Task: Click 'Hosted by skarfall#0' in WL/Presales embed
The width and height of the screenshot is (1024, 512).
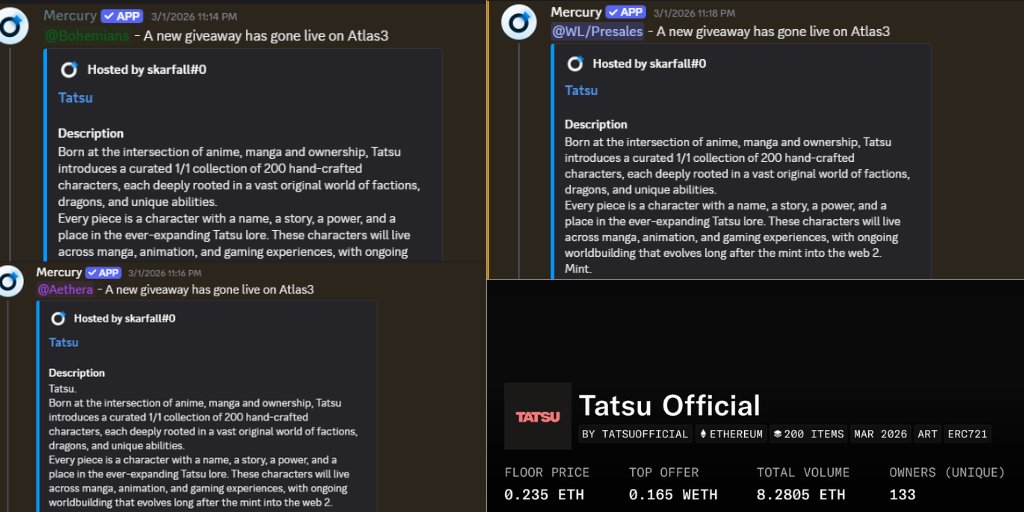Action: point(649,63)
